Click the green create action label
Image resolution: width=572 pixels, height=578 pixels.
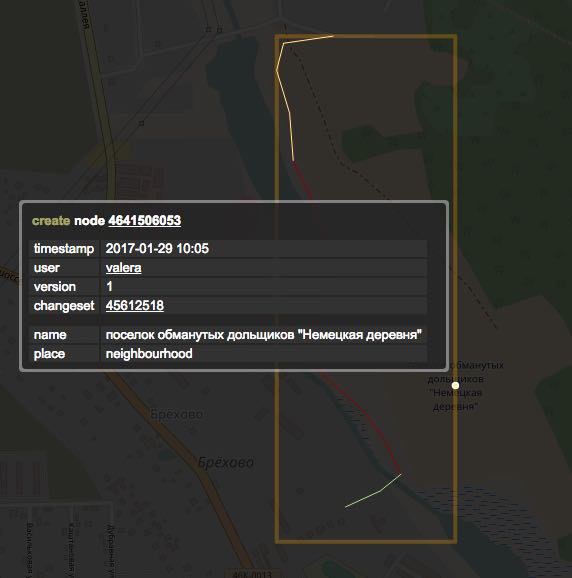coord(51,220)
